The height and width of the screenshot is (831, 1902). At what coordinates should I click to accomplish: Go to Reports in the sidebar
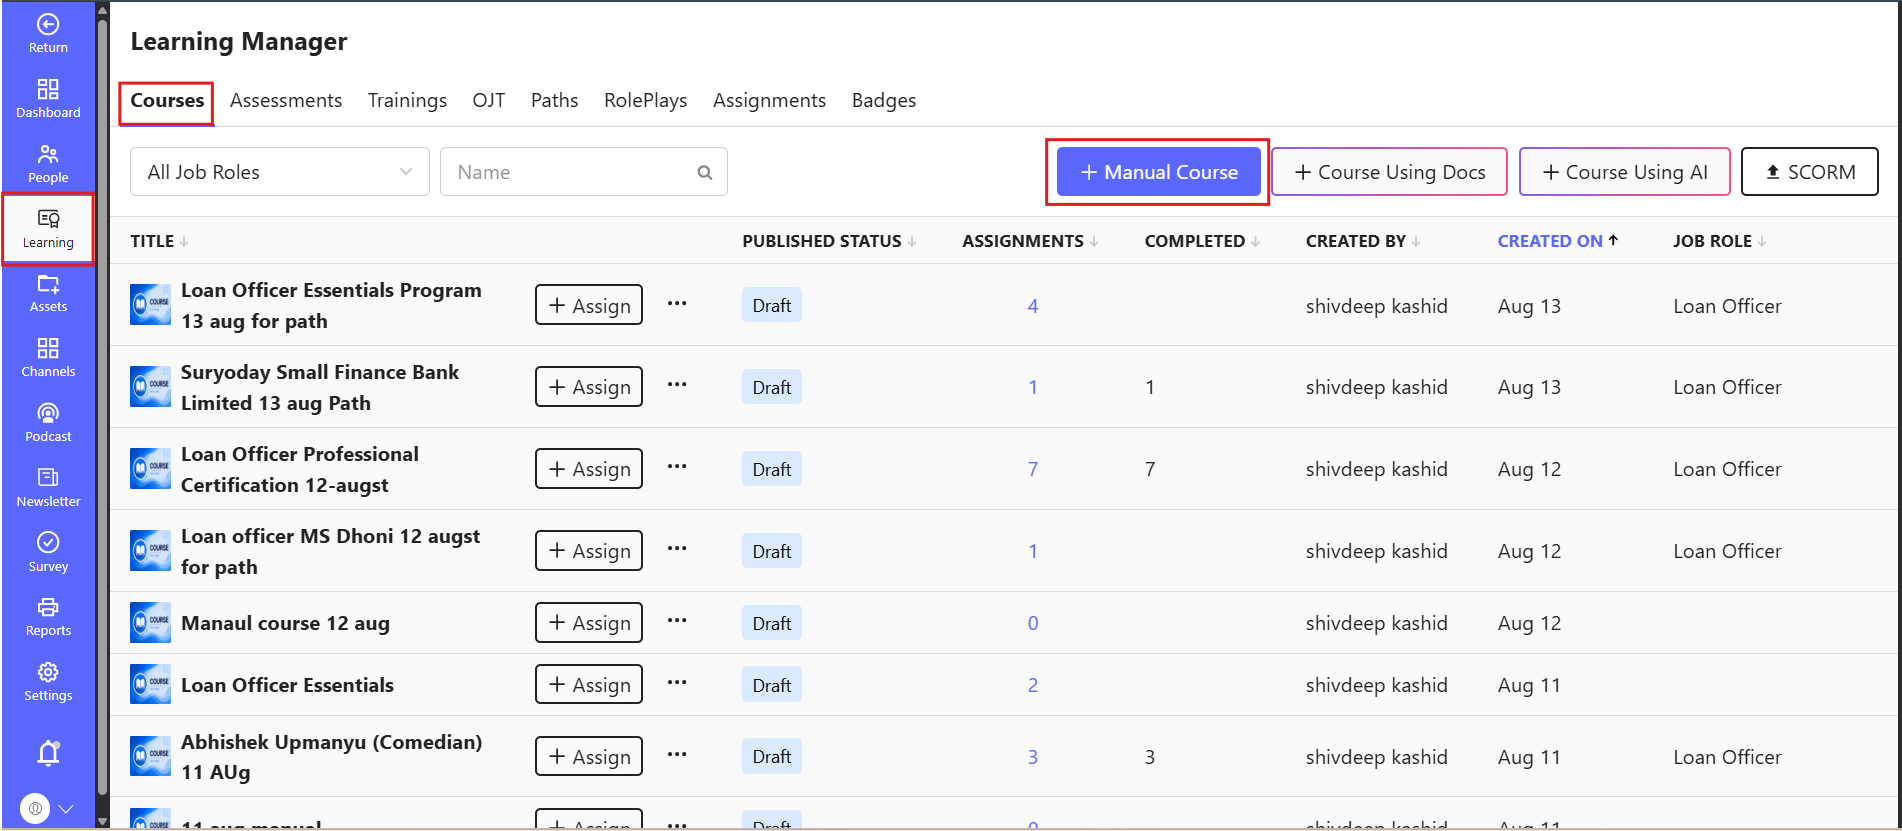tap(48, 617)
